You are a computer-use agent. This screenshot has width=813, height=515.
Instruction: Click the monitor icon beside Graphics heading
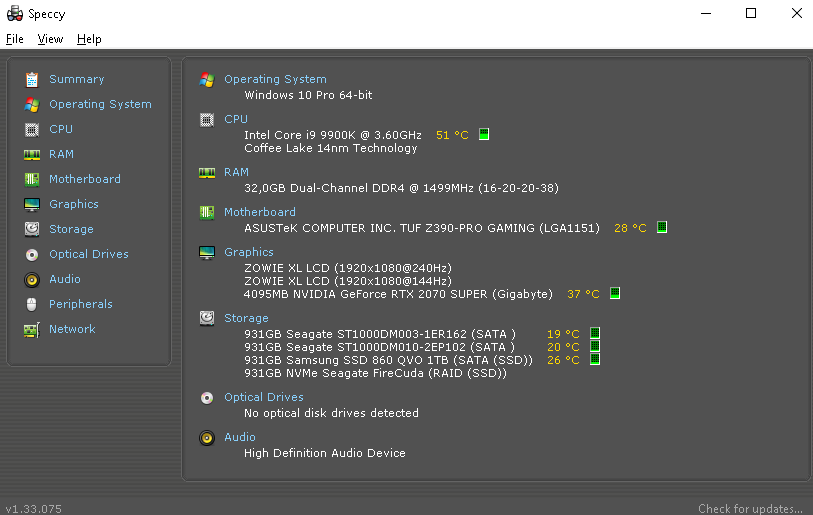pos(207,253)
